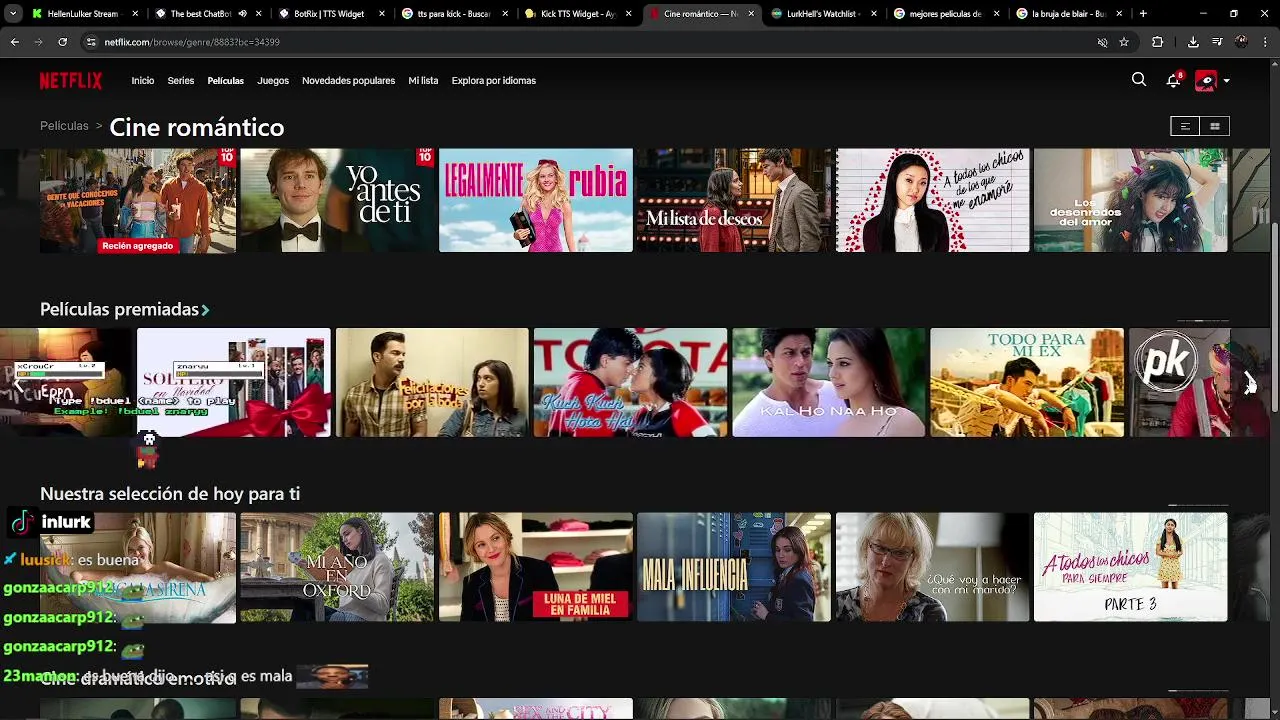This screenshot has height=720, width=1280.
Task: Open the Legalmente rubia thumbnail
Action: [x=536, y=200]
